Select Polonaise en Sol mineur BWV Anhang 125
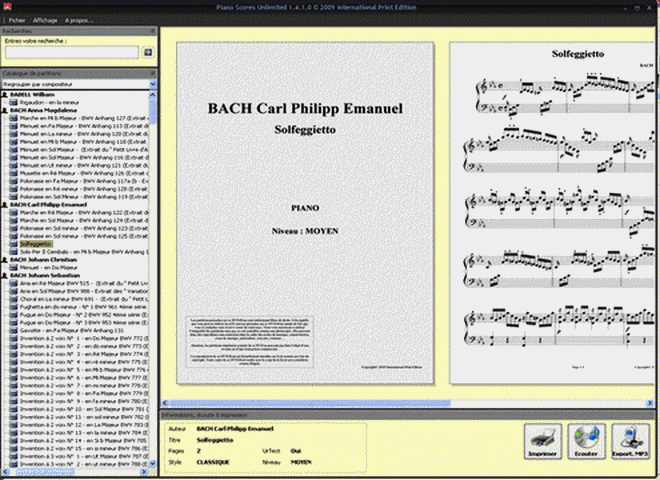Screen dimensions: 660x480 pos(84,236)
